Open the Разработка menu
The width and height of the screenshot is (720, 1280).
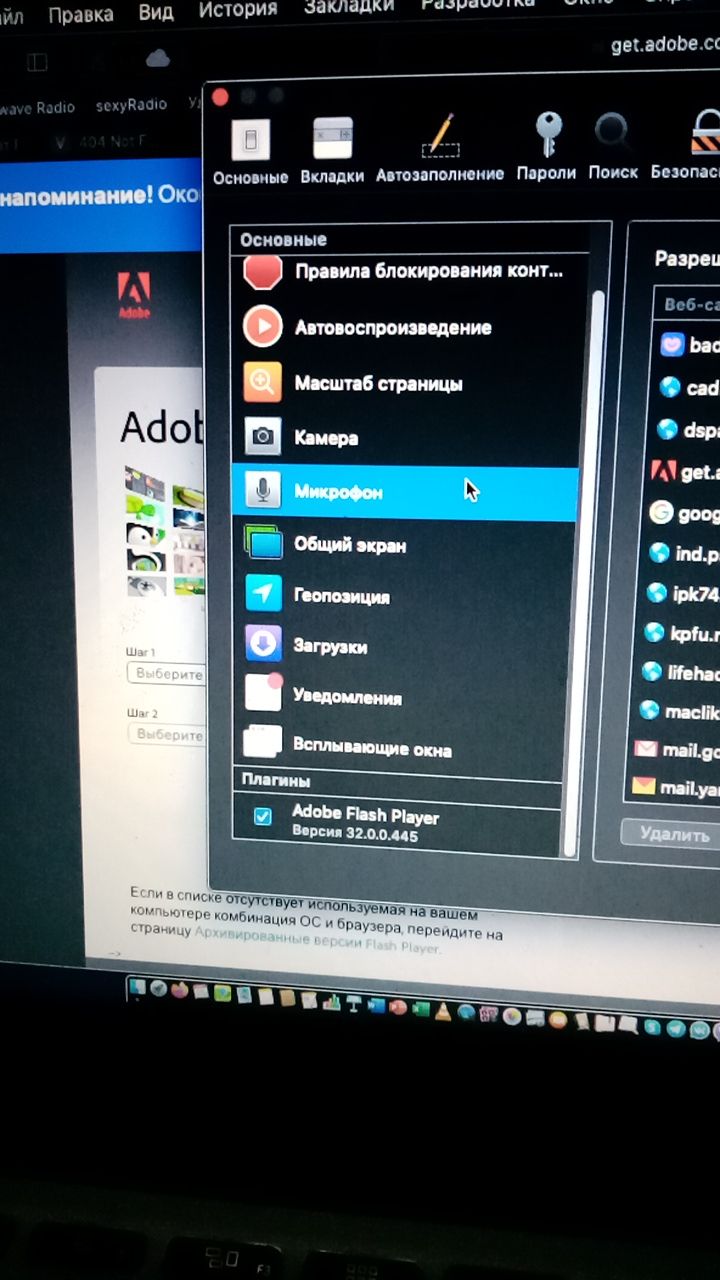coord(477,5)
